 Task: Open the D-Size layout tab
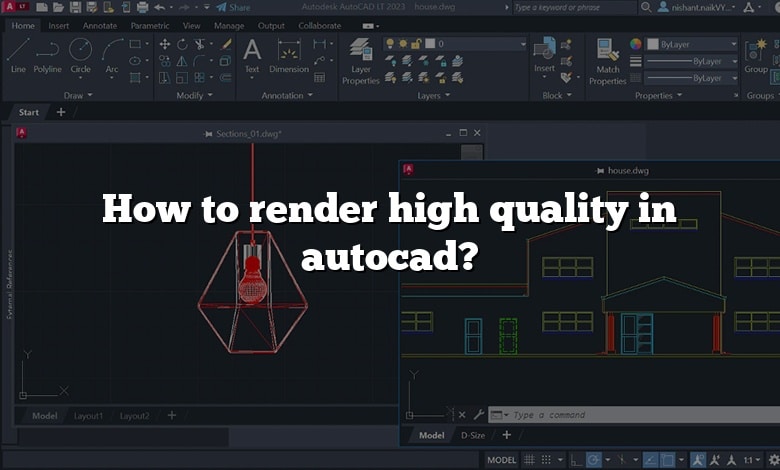pyautogui.click(x=472, y=435)
